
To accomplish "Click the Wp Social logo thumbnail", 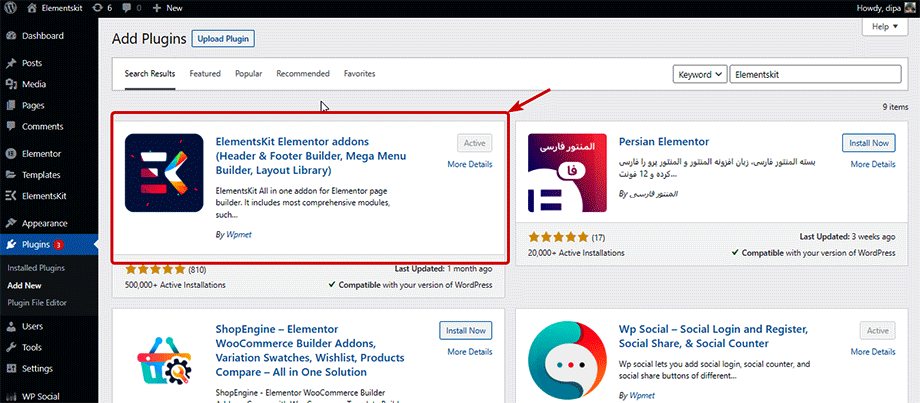I will tap(567, 362).
